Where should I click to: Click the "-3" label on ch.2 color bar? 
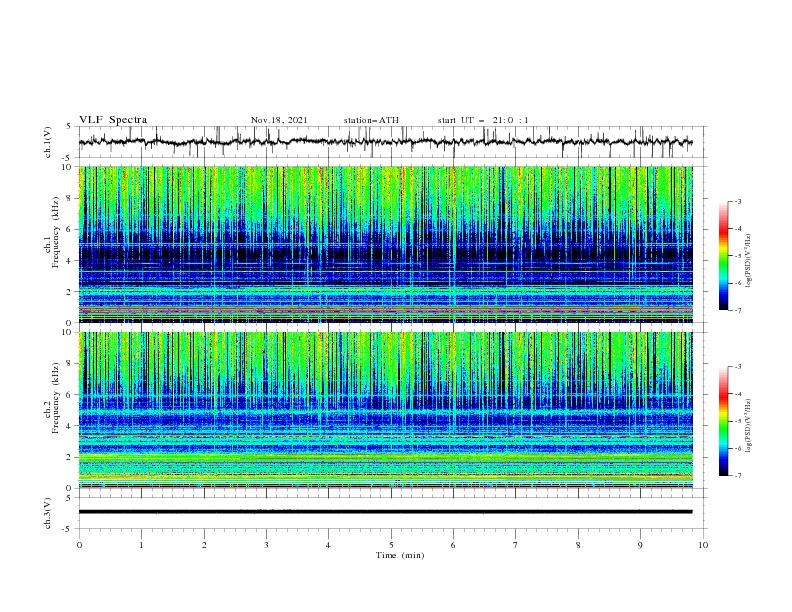pyautogui.click(x=738, y=367)
